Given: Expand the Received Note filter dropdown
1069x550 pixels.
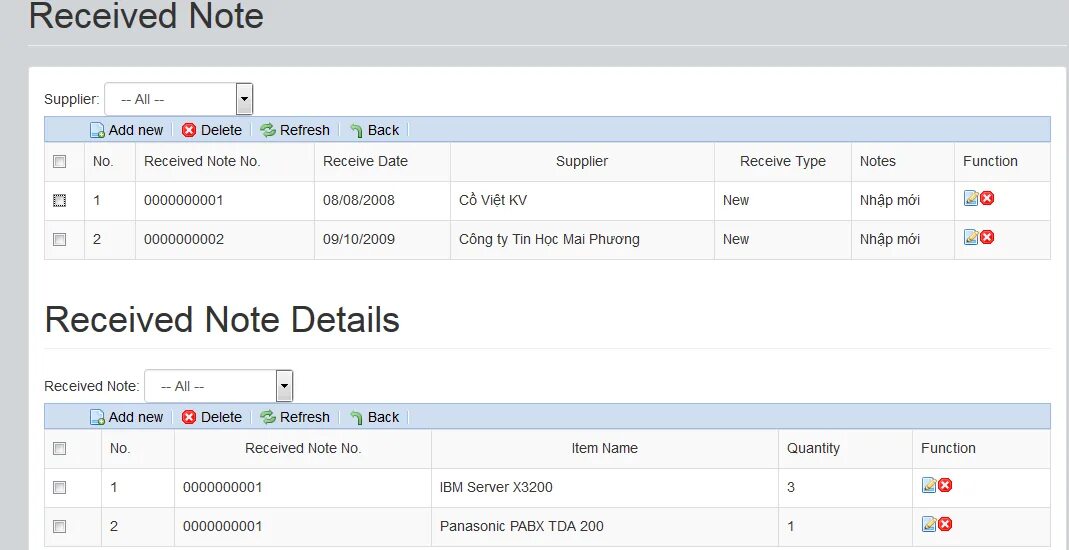Looking at the screenshot, I should (219, 386).
